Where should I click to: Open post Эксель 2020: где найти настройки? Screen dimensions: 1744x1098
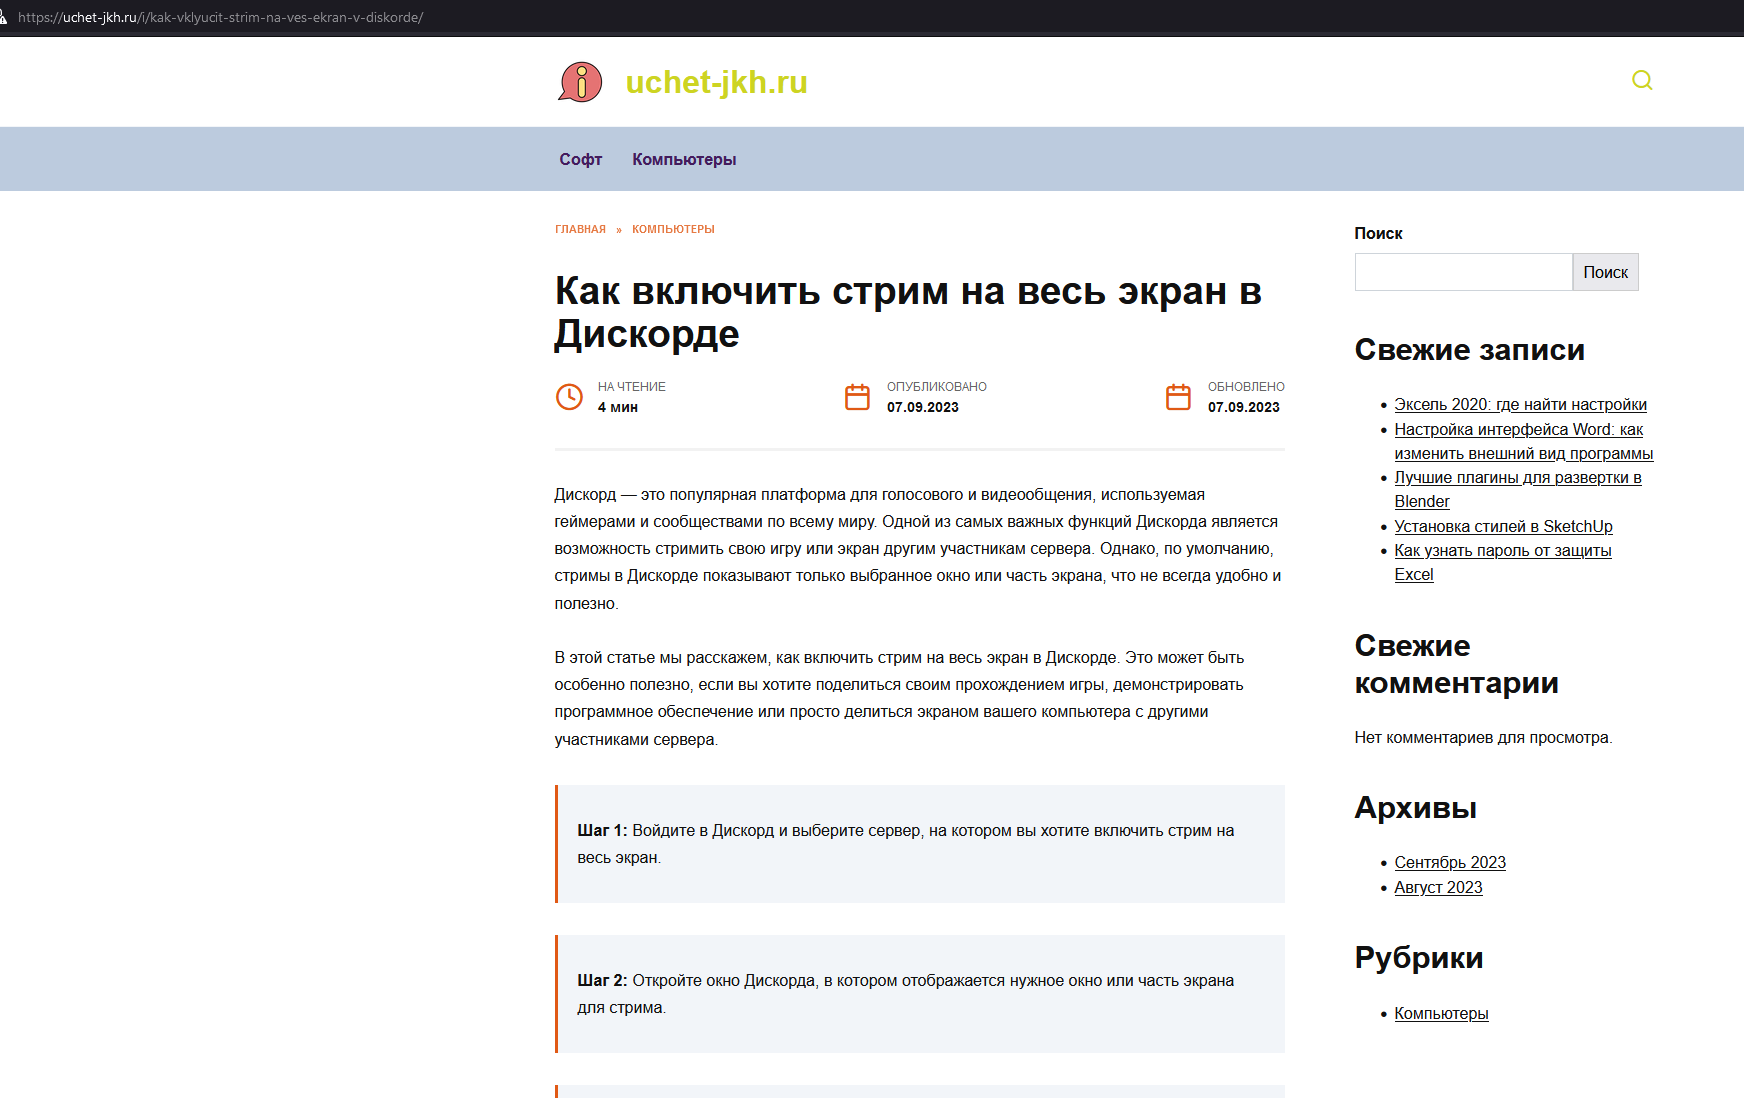point(1520,404)
